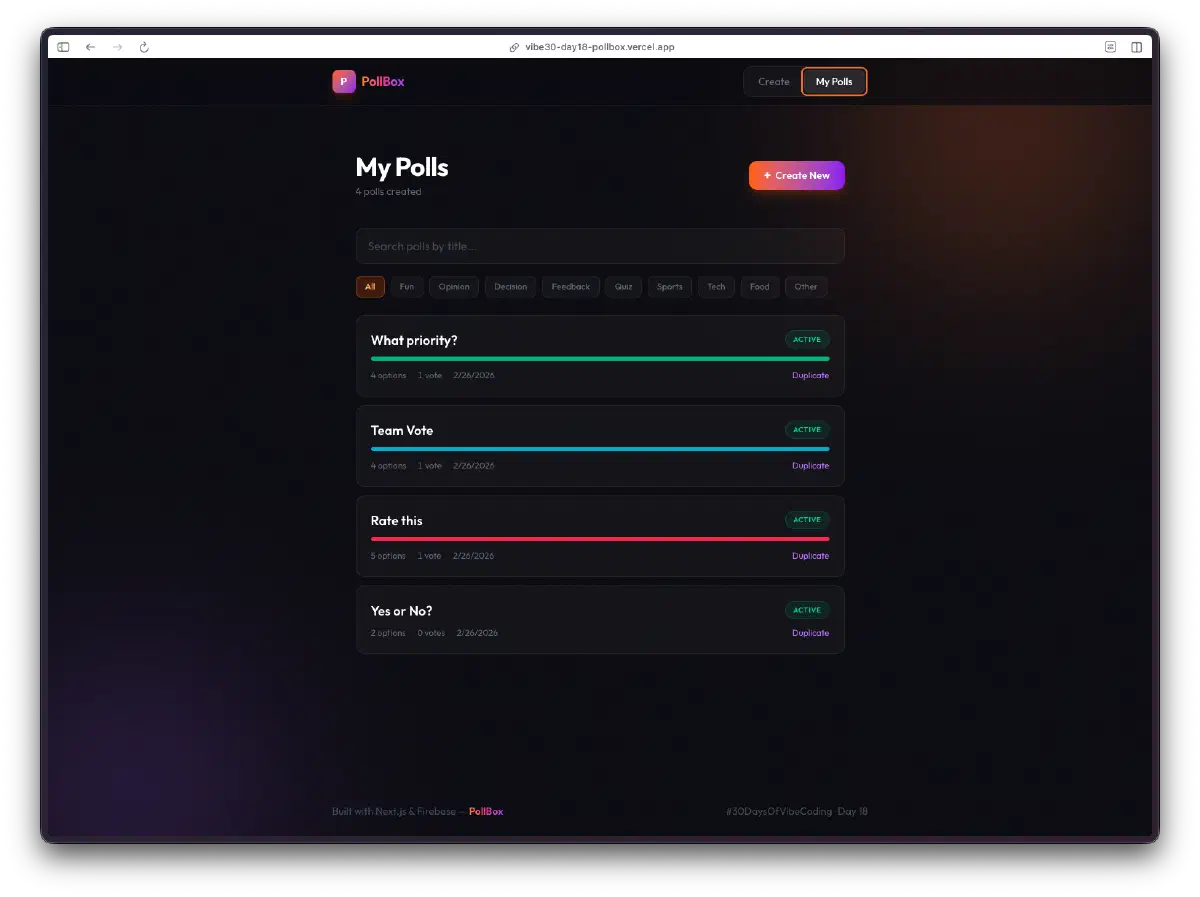The width and height of the screenshot is (1200, 897).
Task: Filter polls by Tech
Action: point(716,287)
